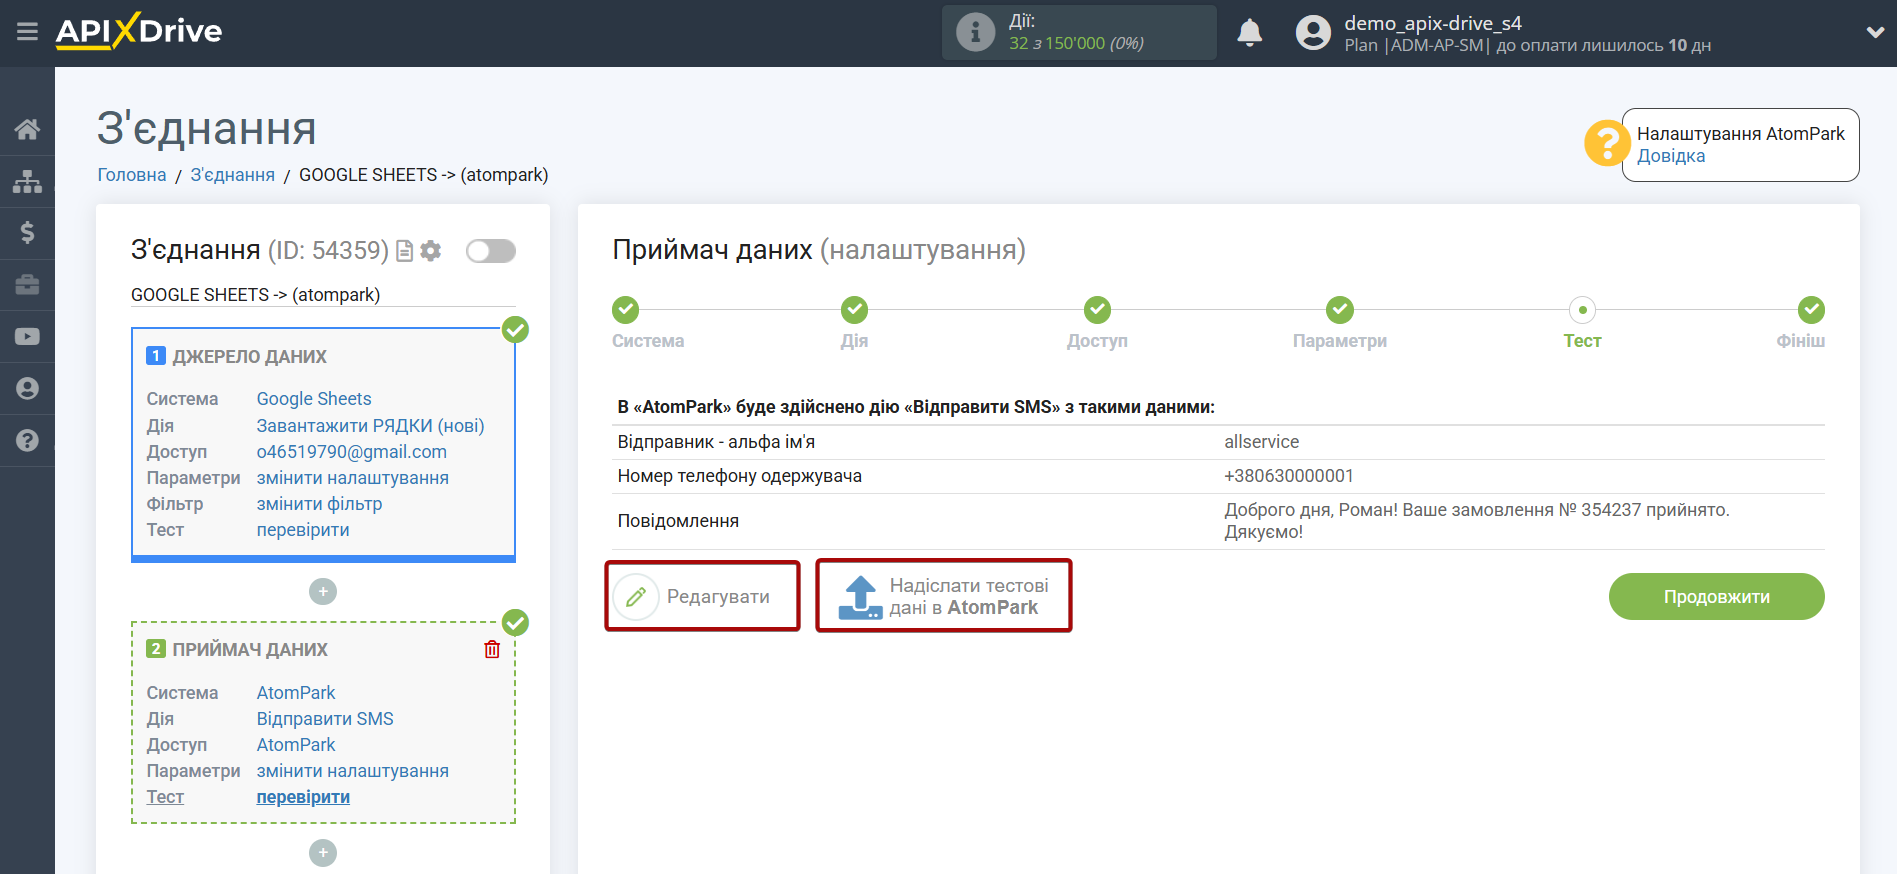Click the Редагувати button
Image resolution: width=1897 pixels, height=874 pixels.
[x=702, y=597]
